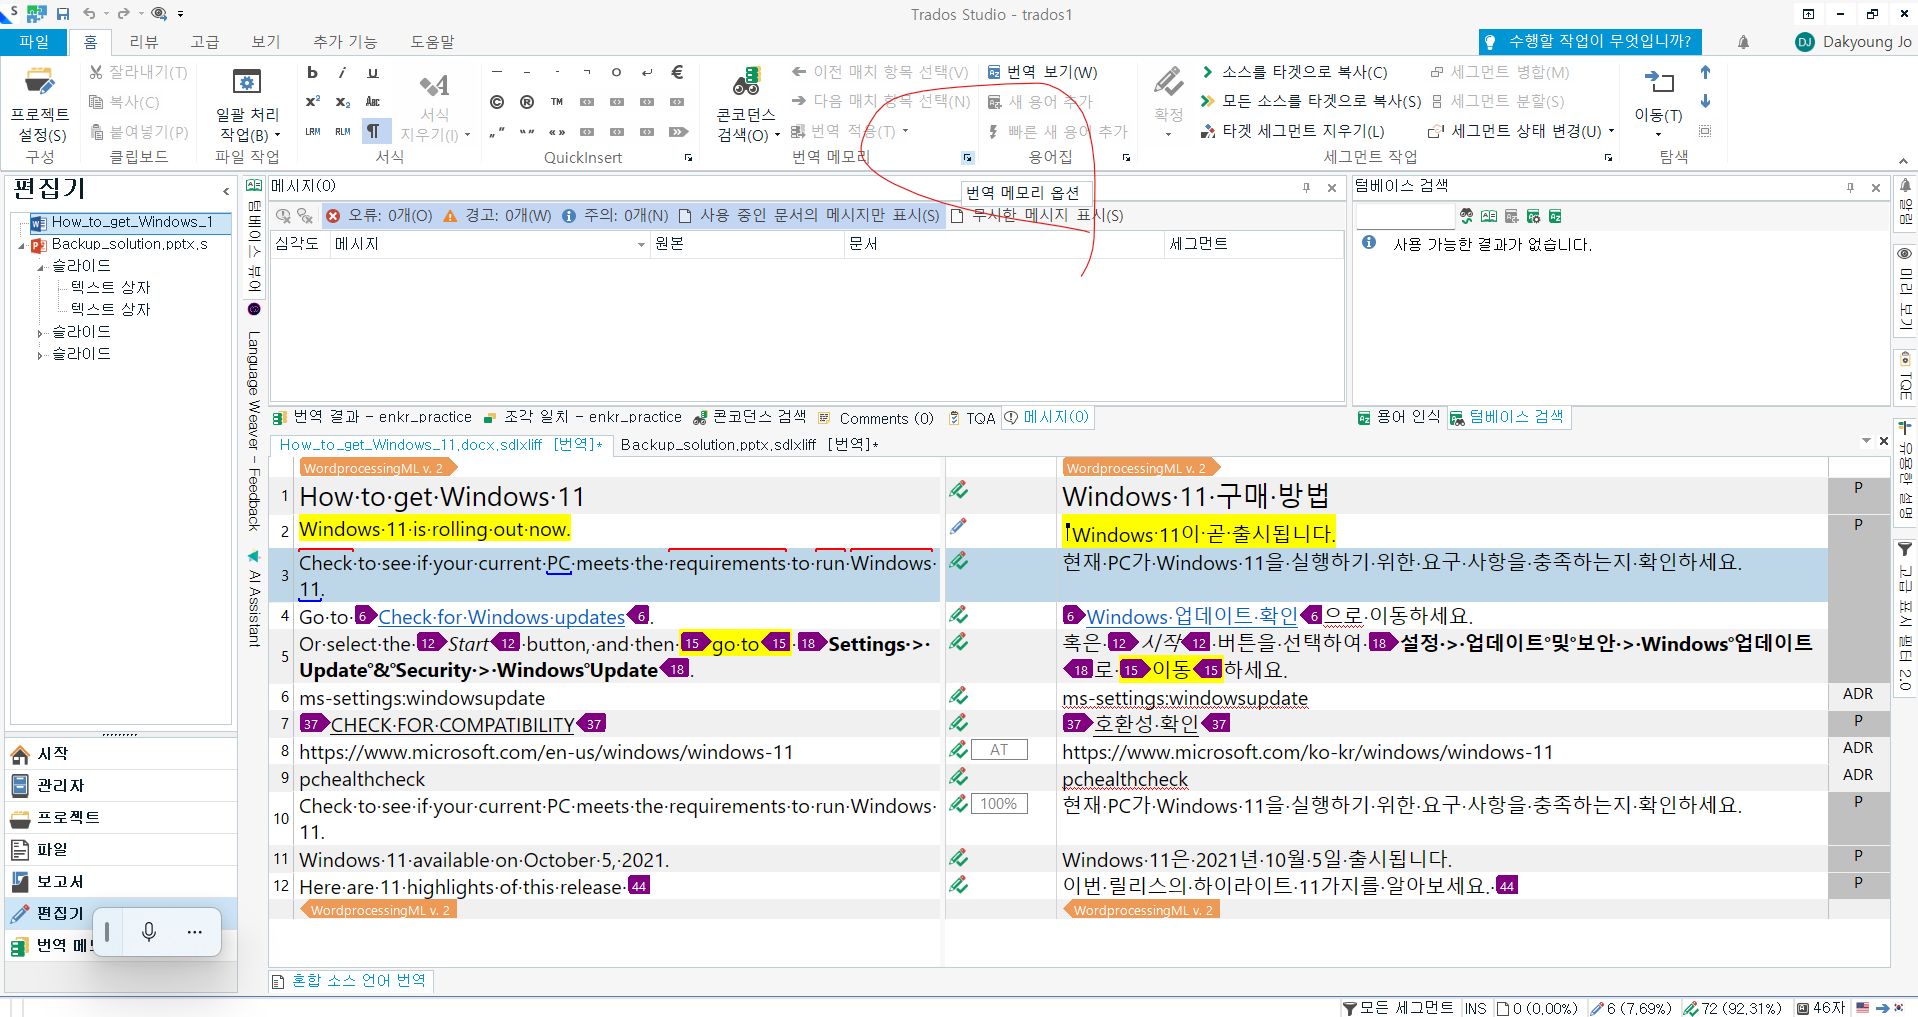Open the 파일 (File) menu tab
Screen dimensions: 1918x1017
click(34, 42)
